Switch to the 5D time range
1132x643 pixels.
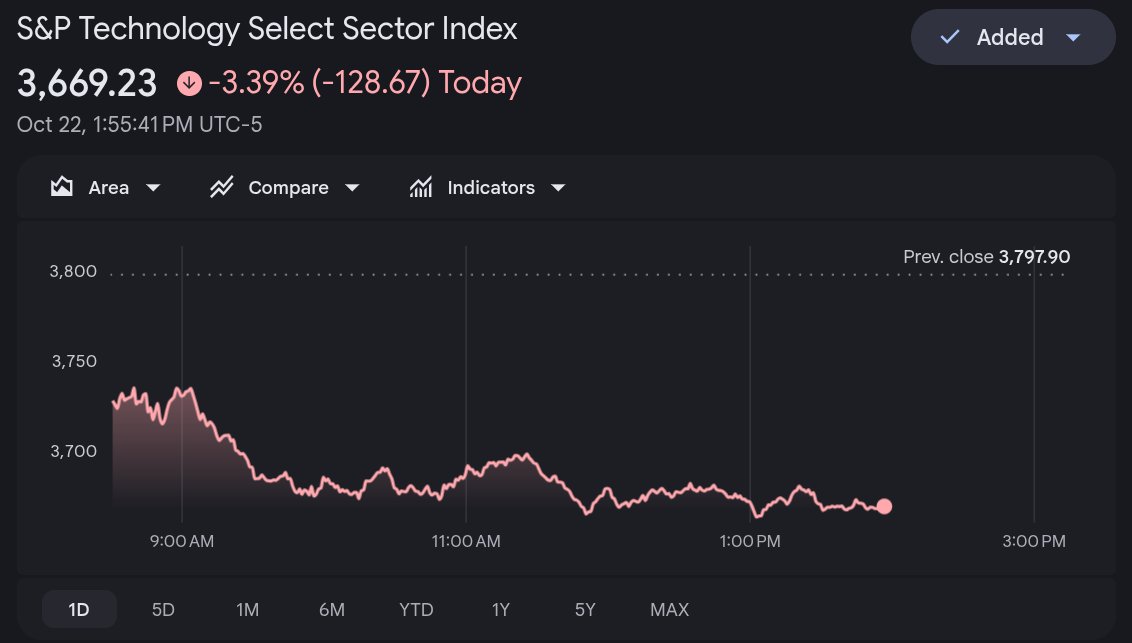click(163, 609)
